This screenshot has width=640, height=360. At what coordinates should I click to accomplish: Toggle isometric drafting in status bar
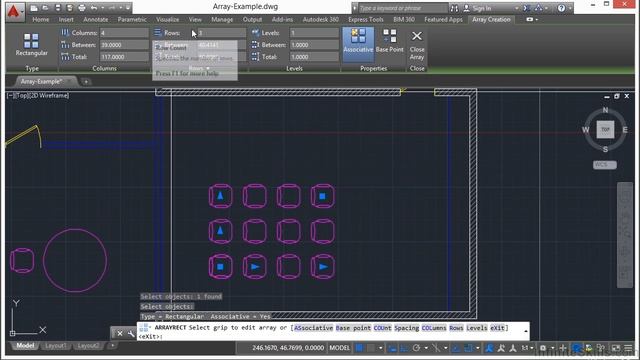pos(436,348)
